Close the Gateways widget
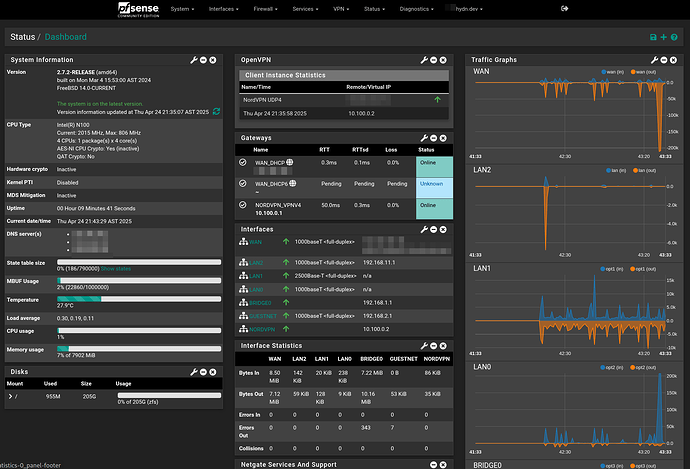This screenshot has width=690, height=469. (x=443, y=138)
